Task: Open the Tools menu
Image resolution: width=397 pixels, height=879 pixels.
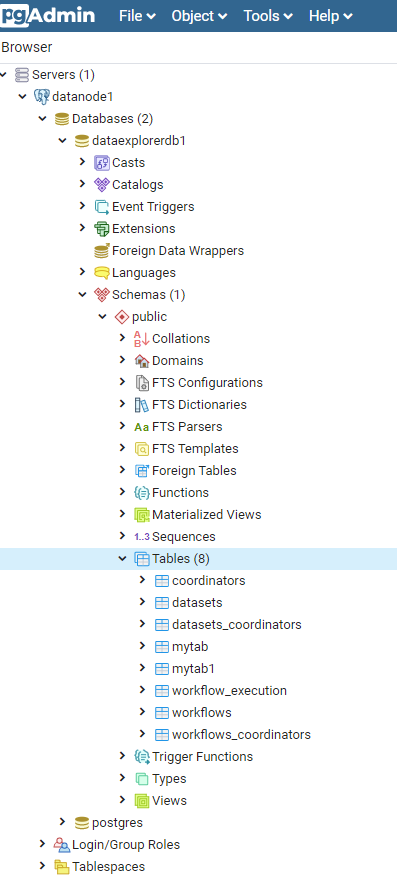Action: [x=268, y=16]
